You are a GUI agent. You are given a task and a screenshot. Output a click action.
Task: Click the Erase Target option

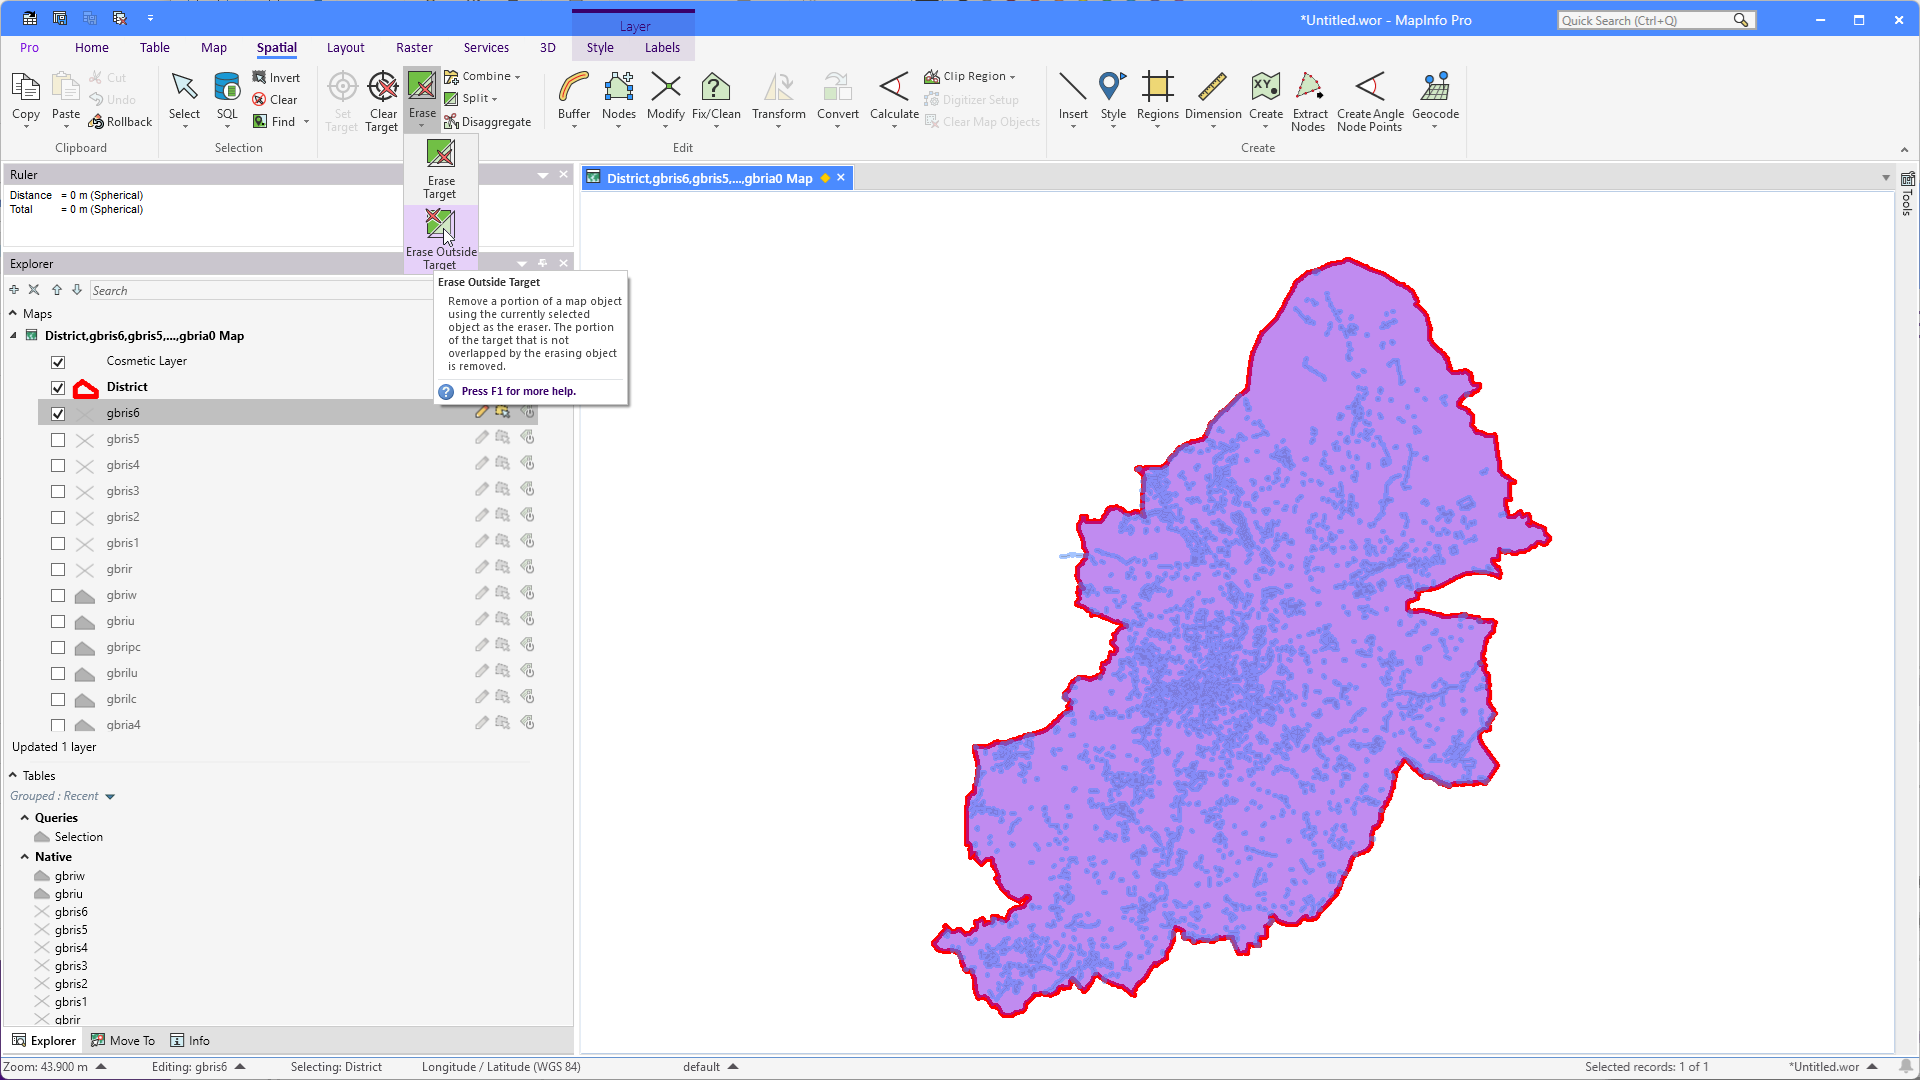440,169
